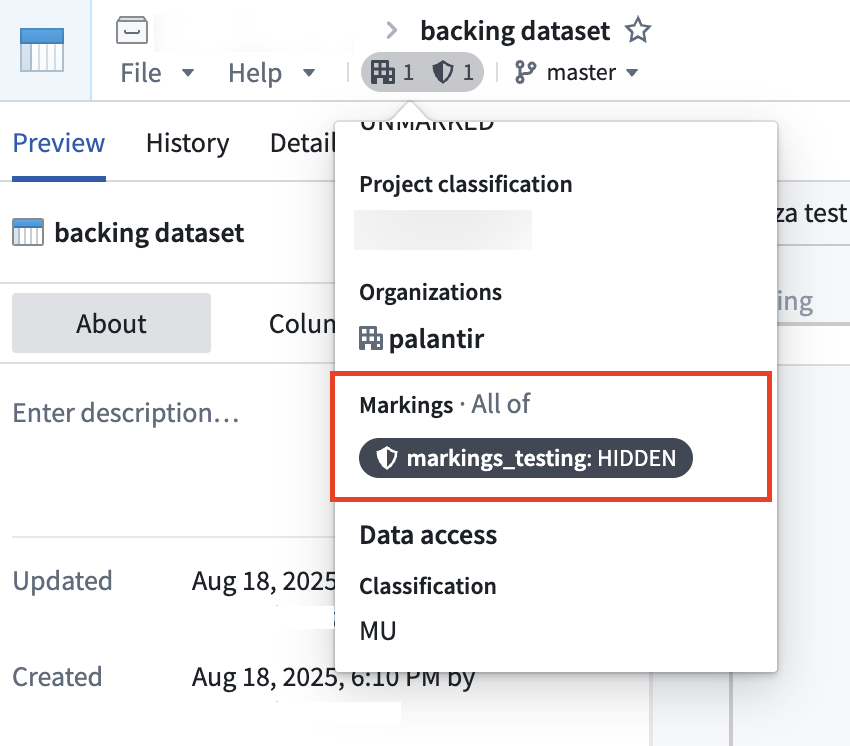This screenshot has height=746, width=850.
Task: Click the shield icon on the markings_testing tag
Action: (387, 458)
